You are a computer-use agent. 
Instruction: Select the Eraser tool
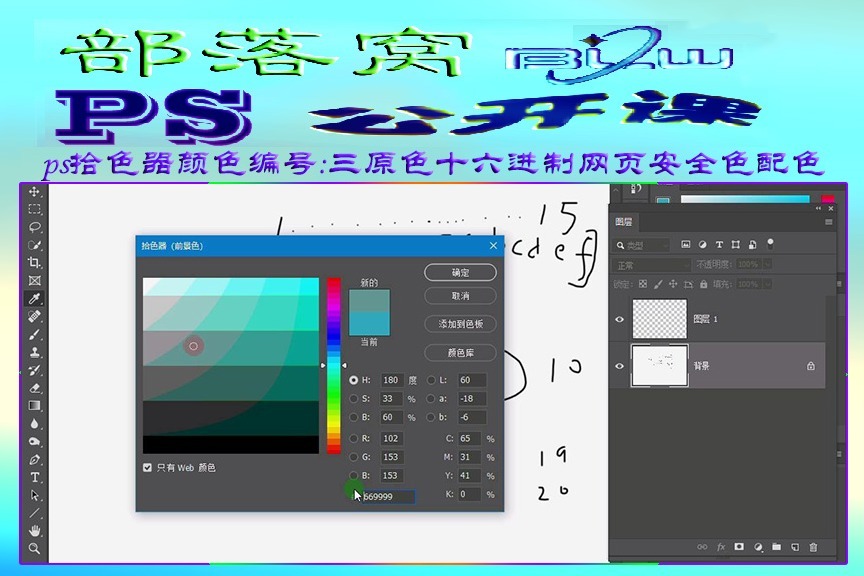34,388
